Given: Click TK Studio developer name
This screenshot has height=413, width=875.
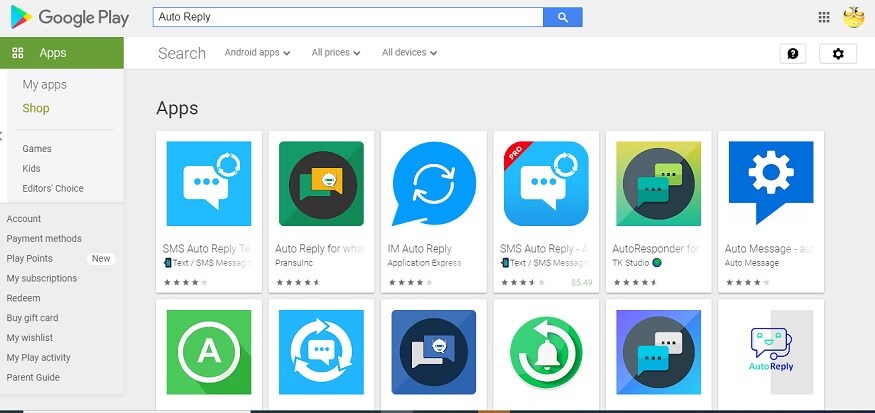Looking at the screenshot, I should click(631, 263).
